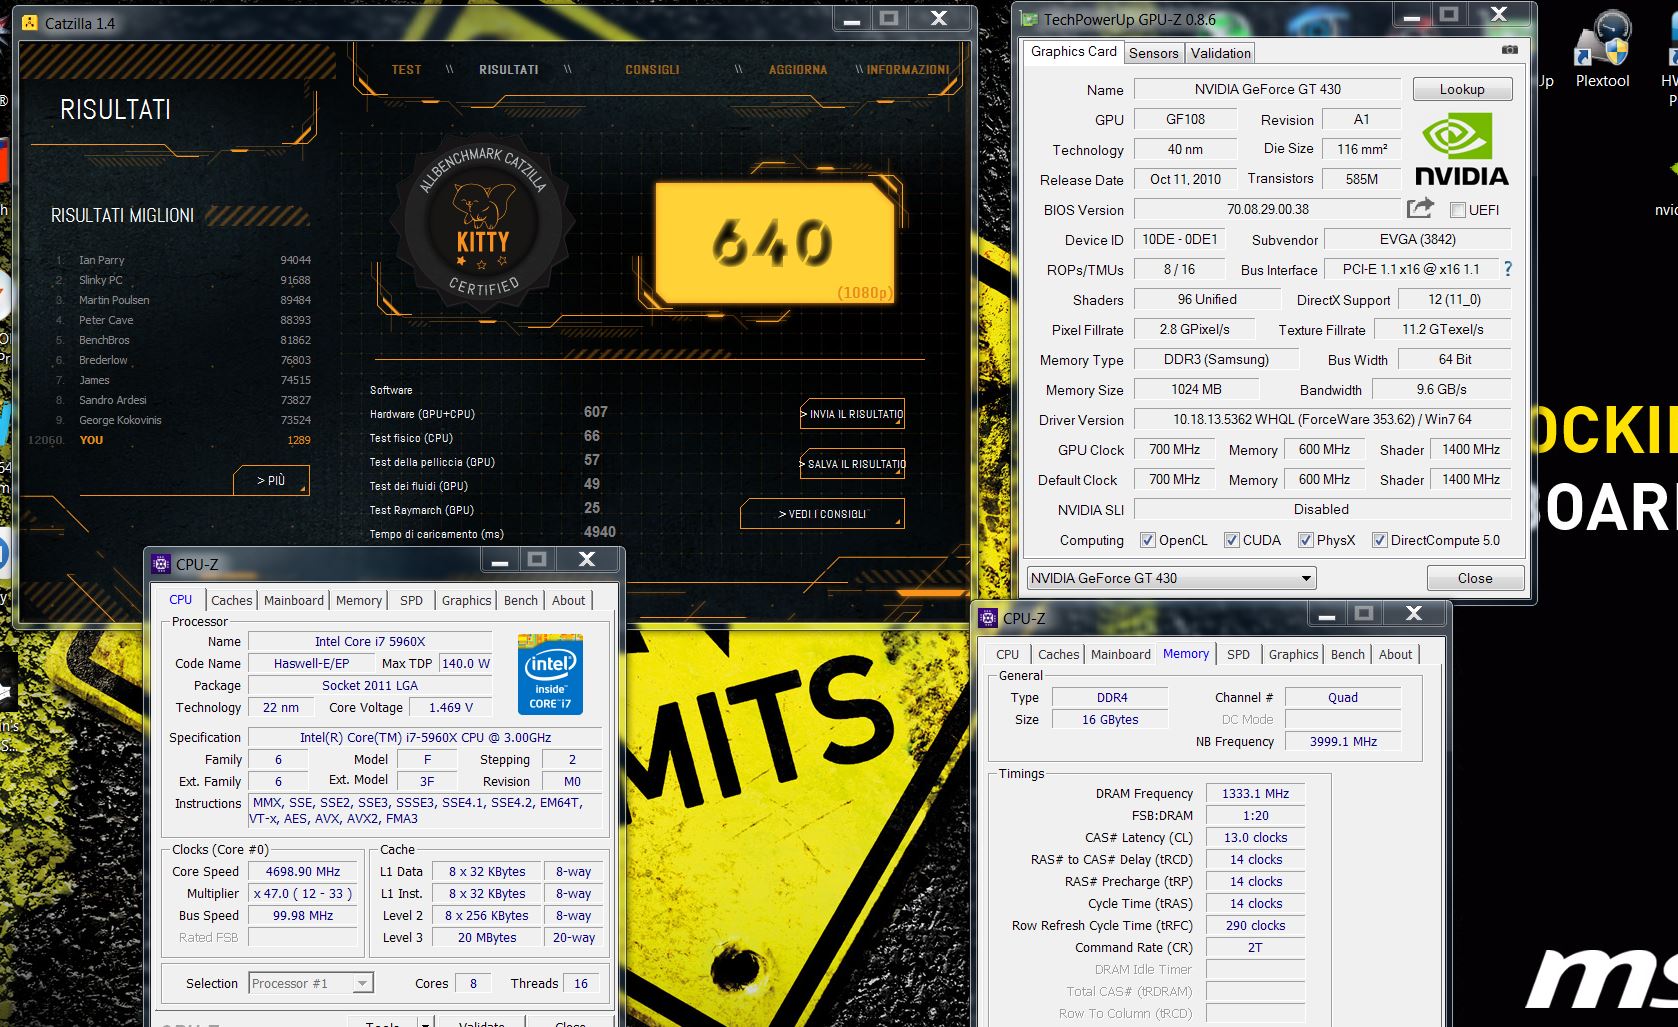Click the Subvendor EVGA (3842) field

pos(1417,239)
